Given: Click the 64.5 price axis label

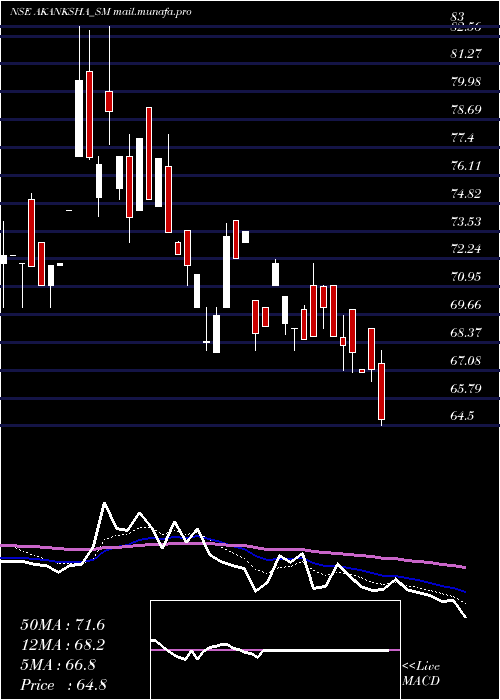Looking at the screenshot, I should click(462, 416).
